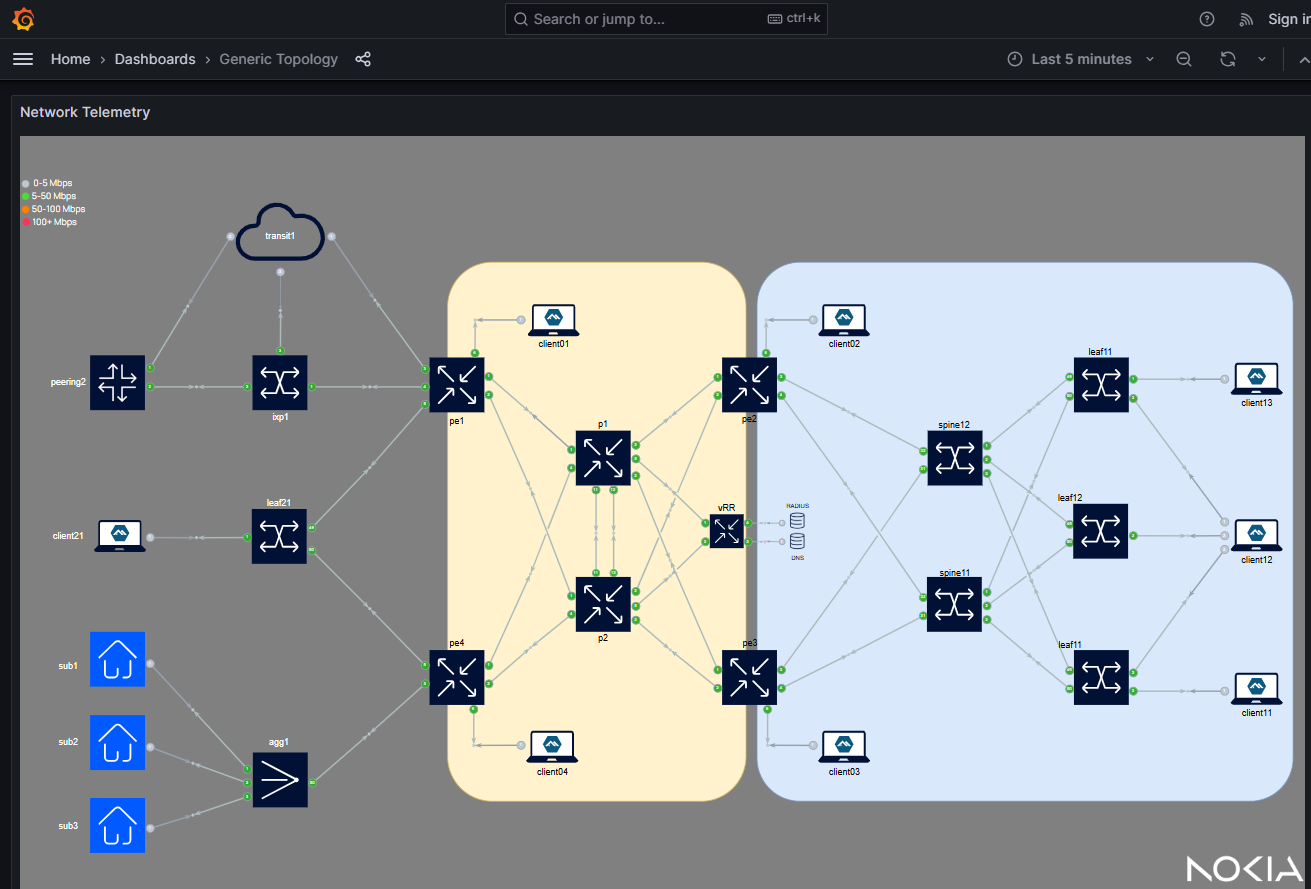The width and height of the screenshot is (1311, 889).
Task: Click the vRR route reflector node
Action: click(727, 531)
